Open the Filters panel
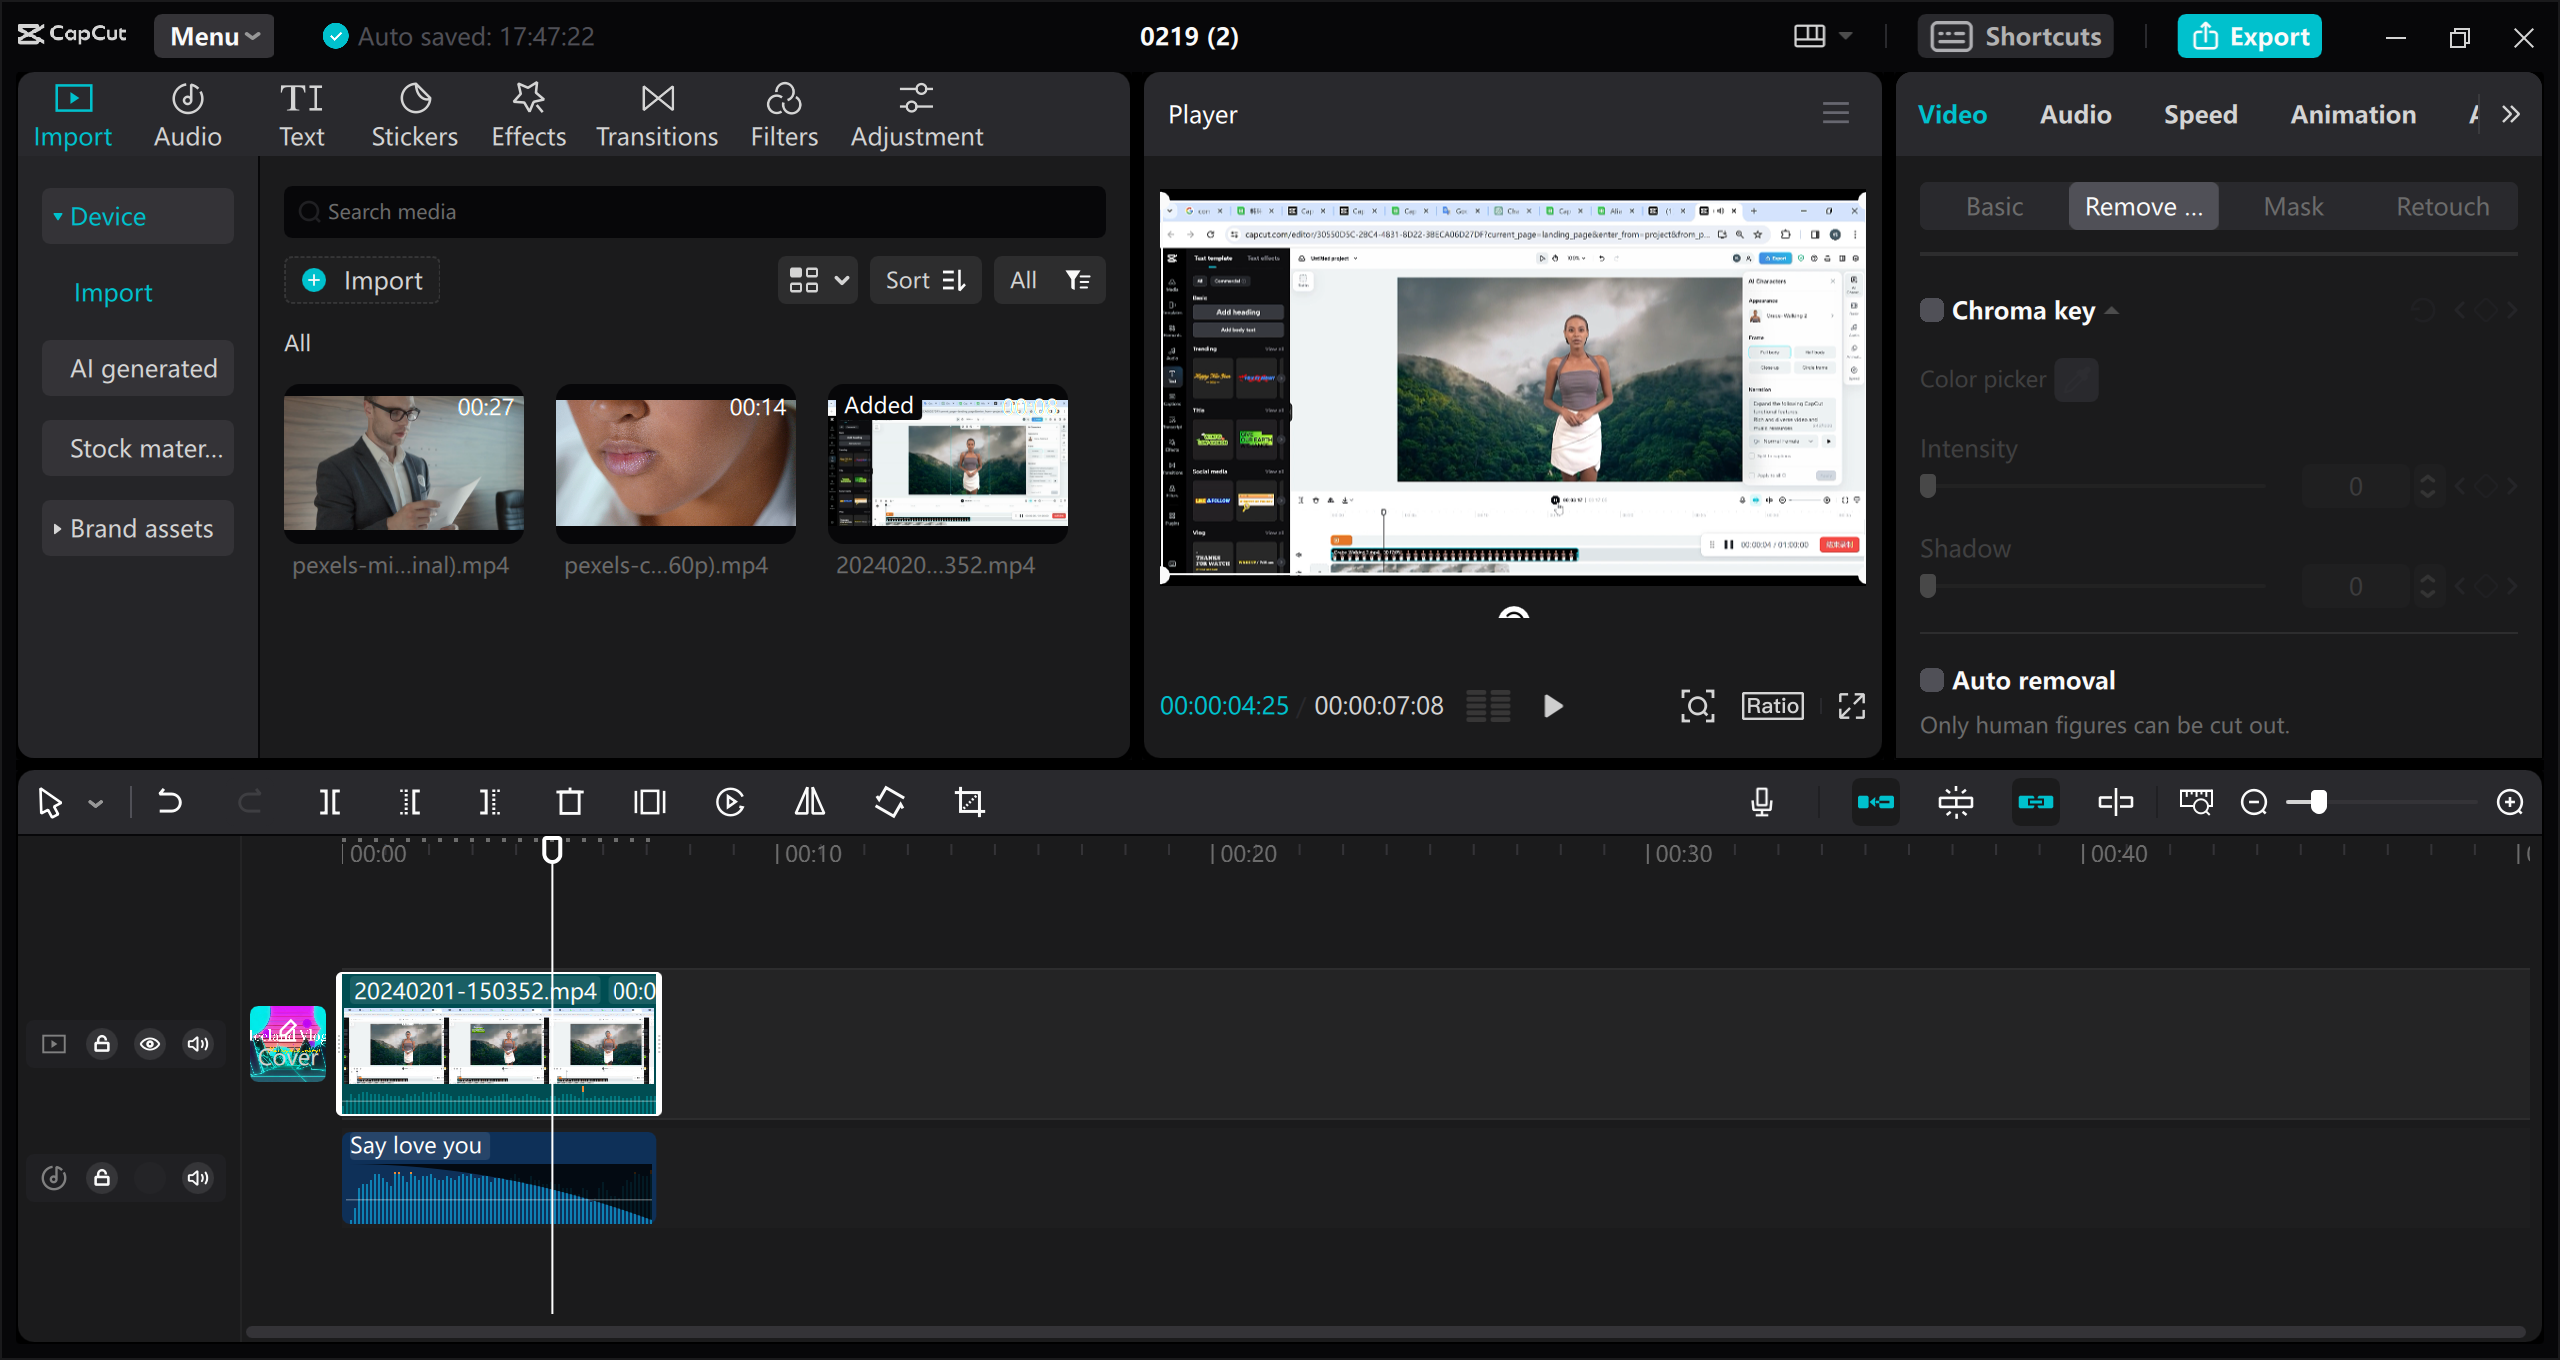The width and height of the screenshot is (2560, 1360). (x=784, y=113)
